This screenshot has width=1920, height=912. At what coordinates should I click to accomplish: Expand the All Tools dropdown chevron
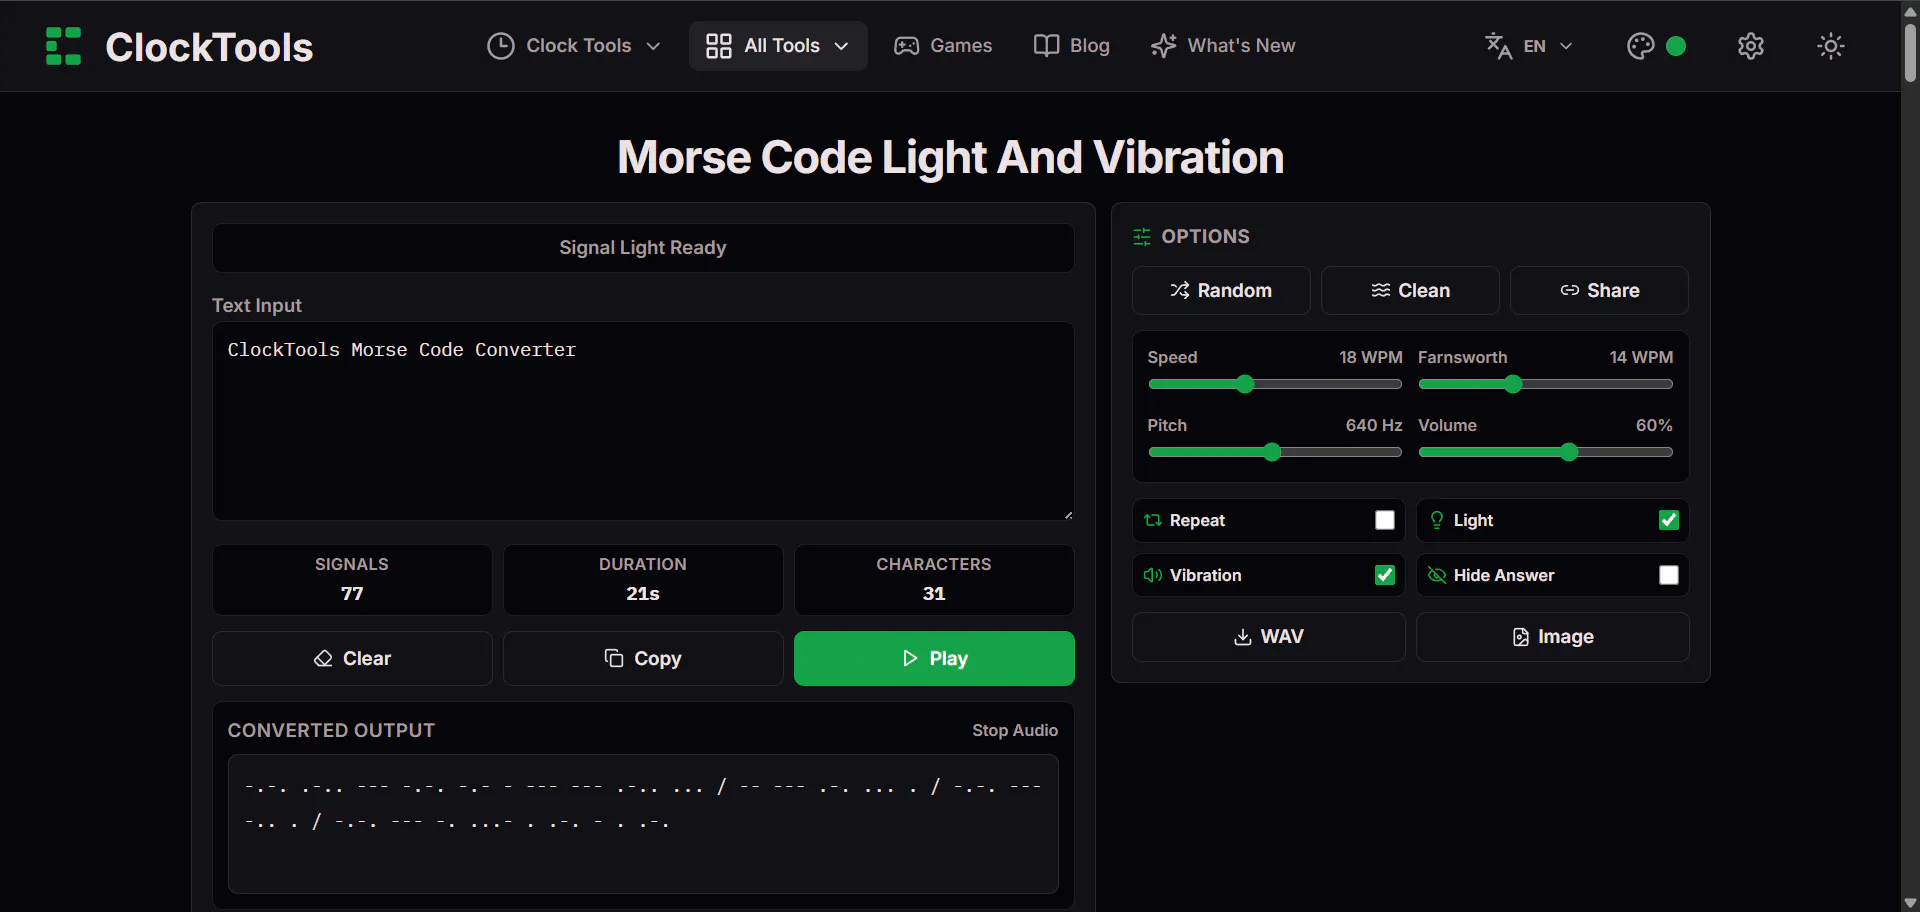pyautogui.click(x=841, y=46)
